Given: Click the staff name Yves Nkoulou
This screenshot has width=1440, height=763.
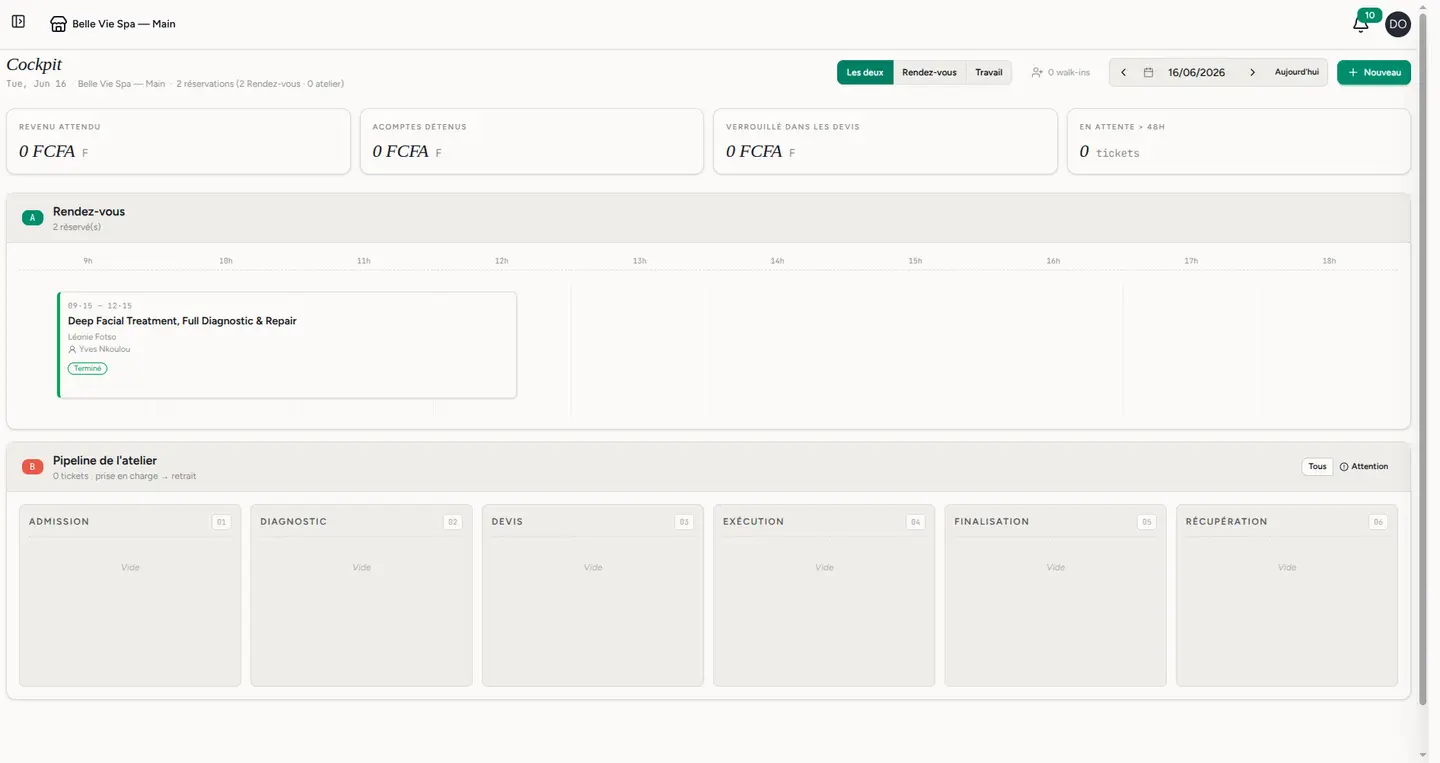Looking at the screenshot, I should click(104, 350).
